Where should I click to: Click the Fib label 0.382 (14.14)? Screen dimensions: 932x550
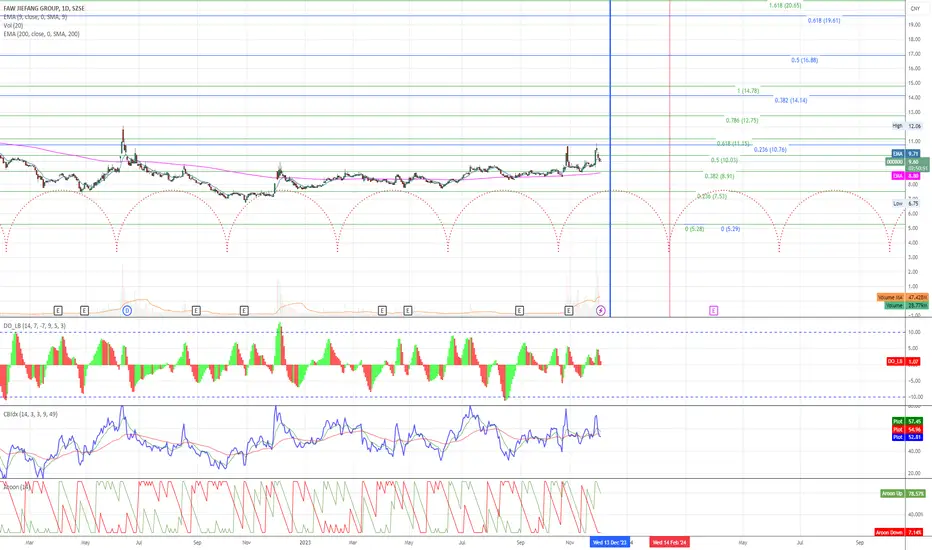pos(791,100)
